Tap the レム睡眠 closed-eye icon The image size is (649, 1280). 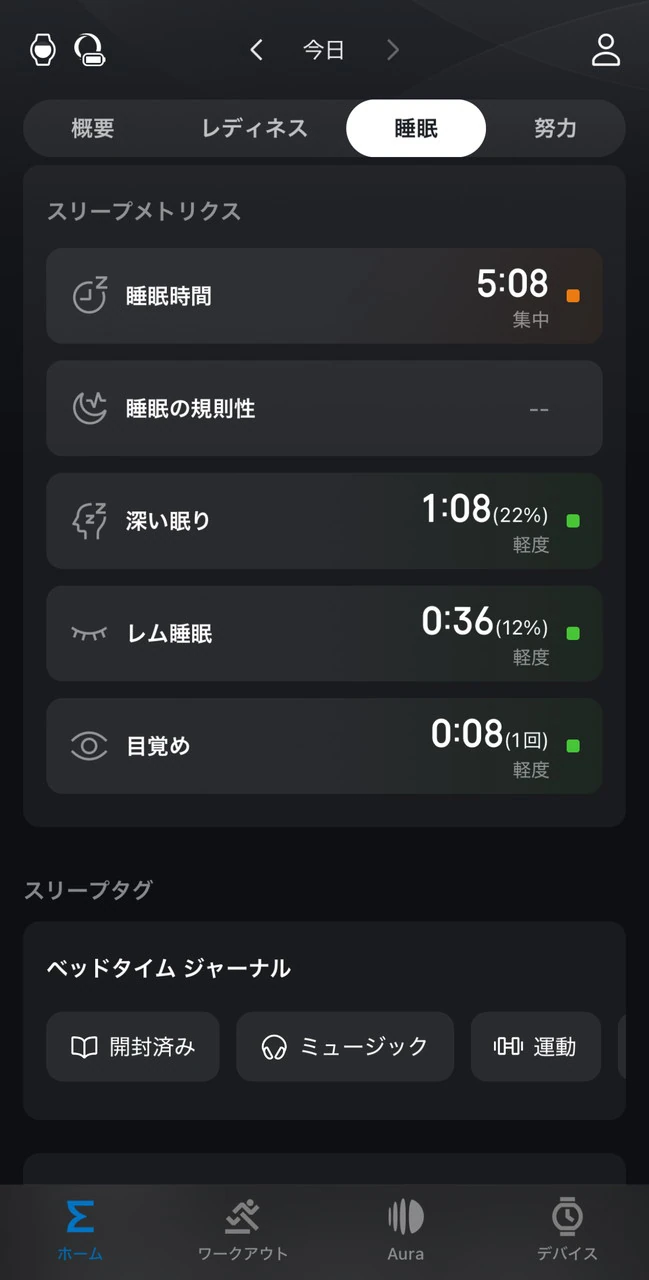click(89, 633)
